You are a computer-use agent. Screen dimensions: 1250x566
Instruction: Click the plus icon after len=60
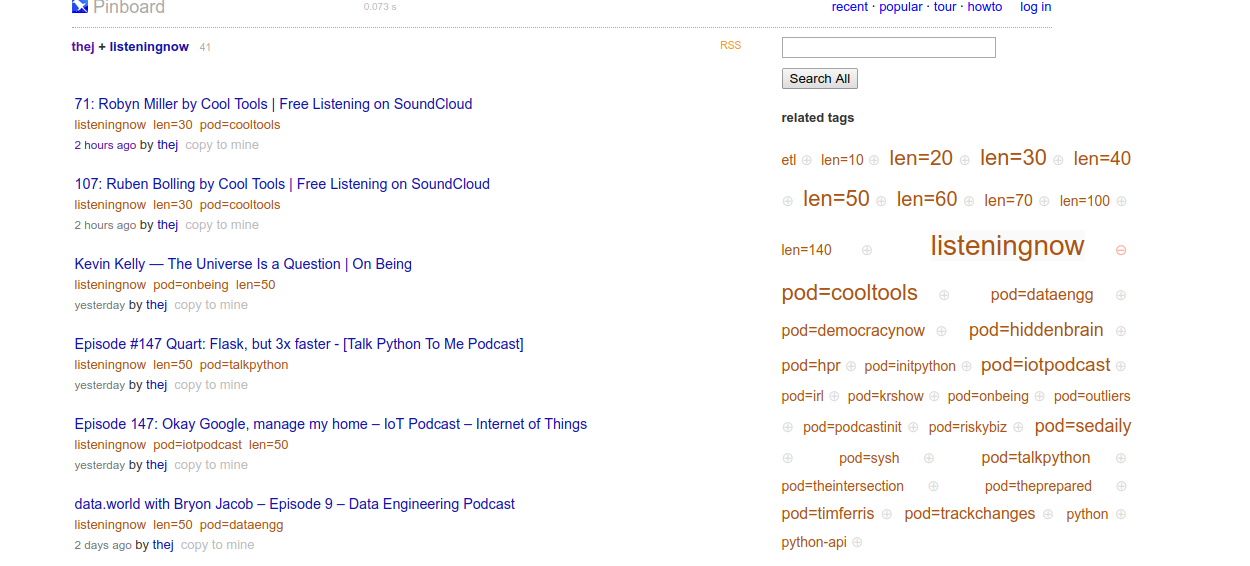[x=969, y=201]
